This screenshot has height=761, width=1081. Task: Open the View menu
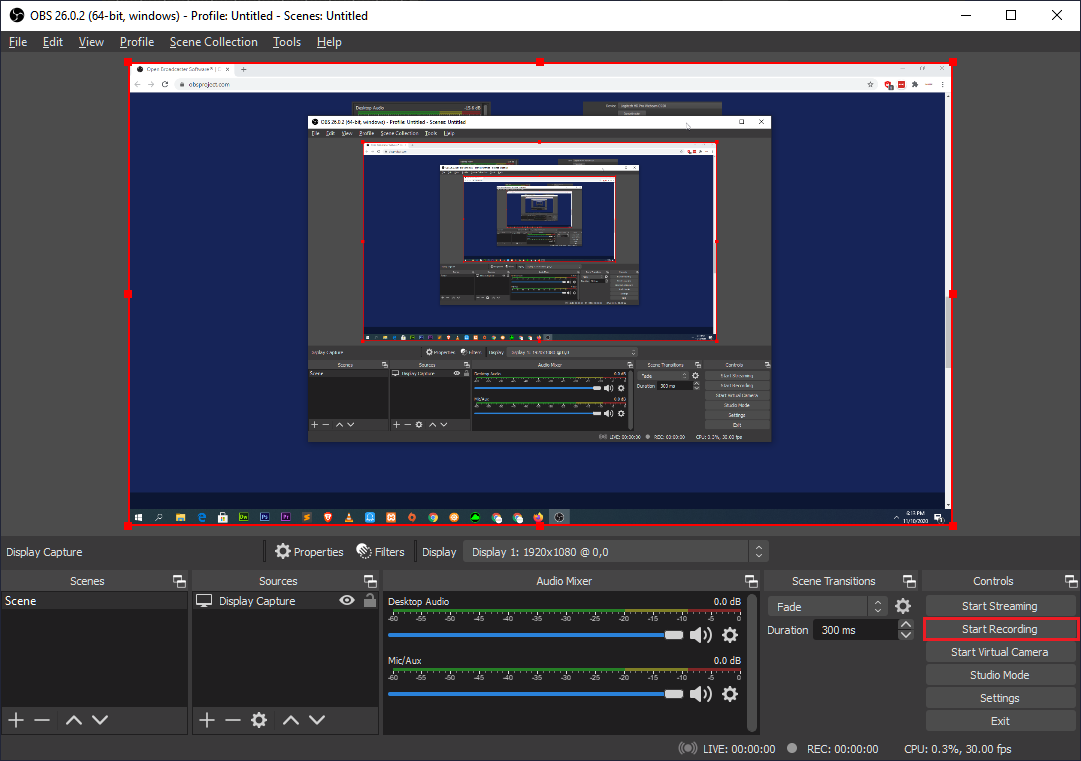91,42
